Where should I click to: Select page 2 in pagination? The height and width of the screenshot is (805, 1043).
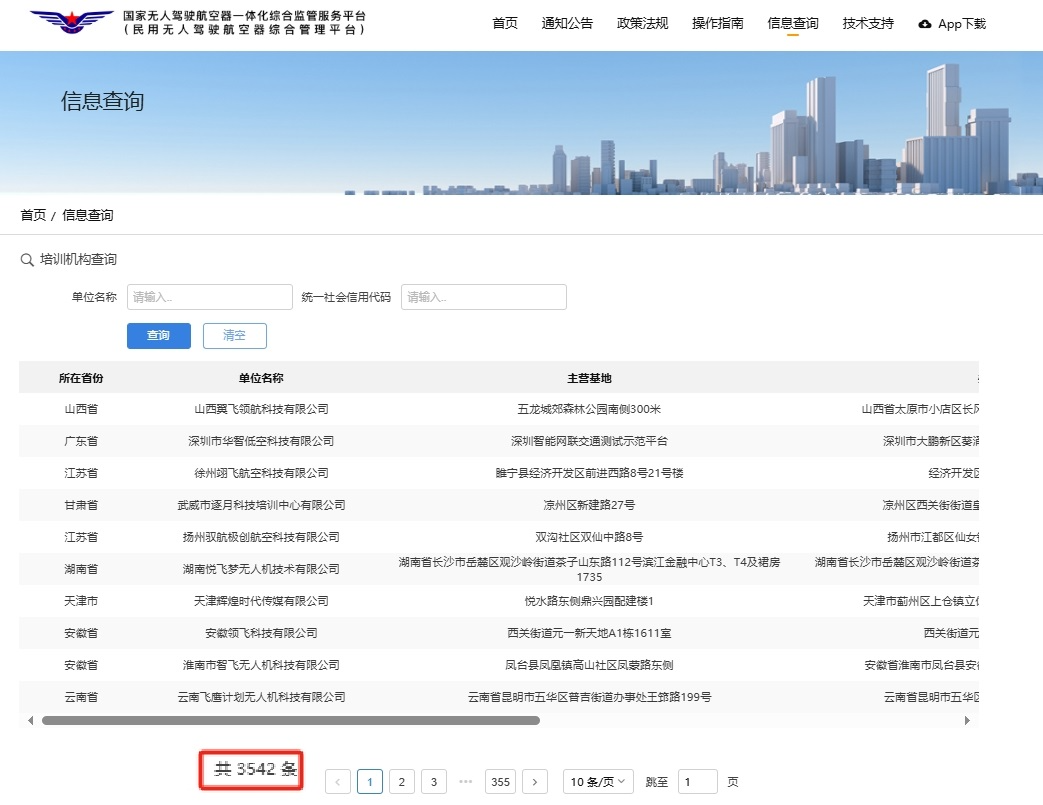pos(402,782)
